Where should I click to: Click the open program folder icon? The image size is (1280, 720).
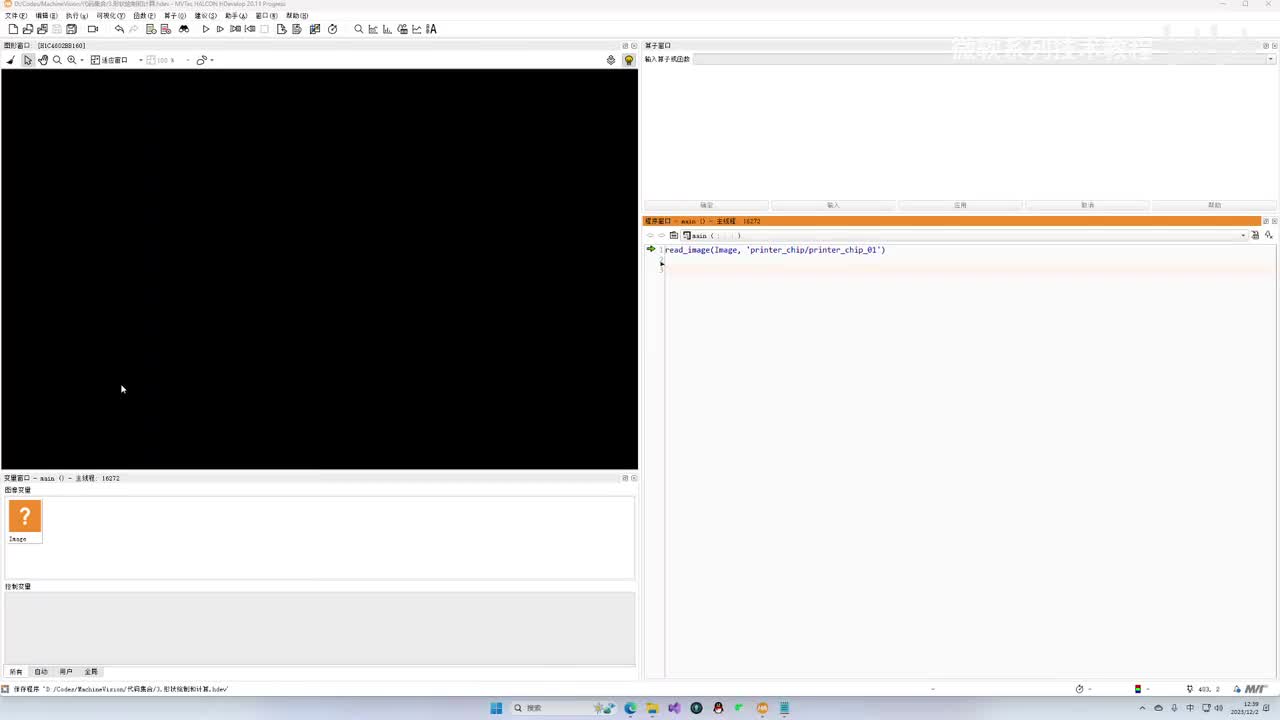(x=28, y=29)
